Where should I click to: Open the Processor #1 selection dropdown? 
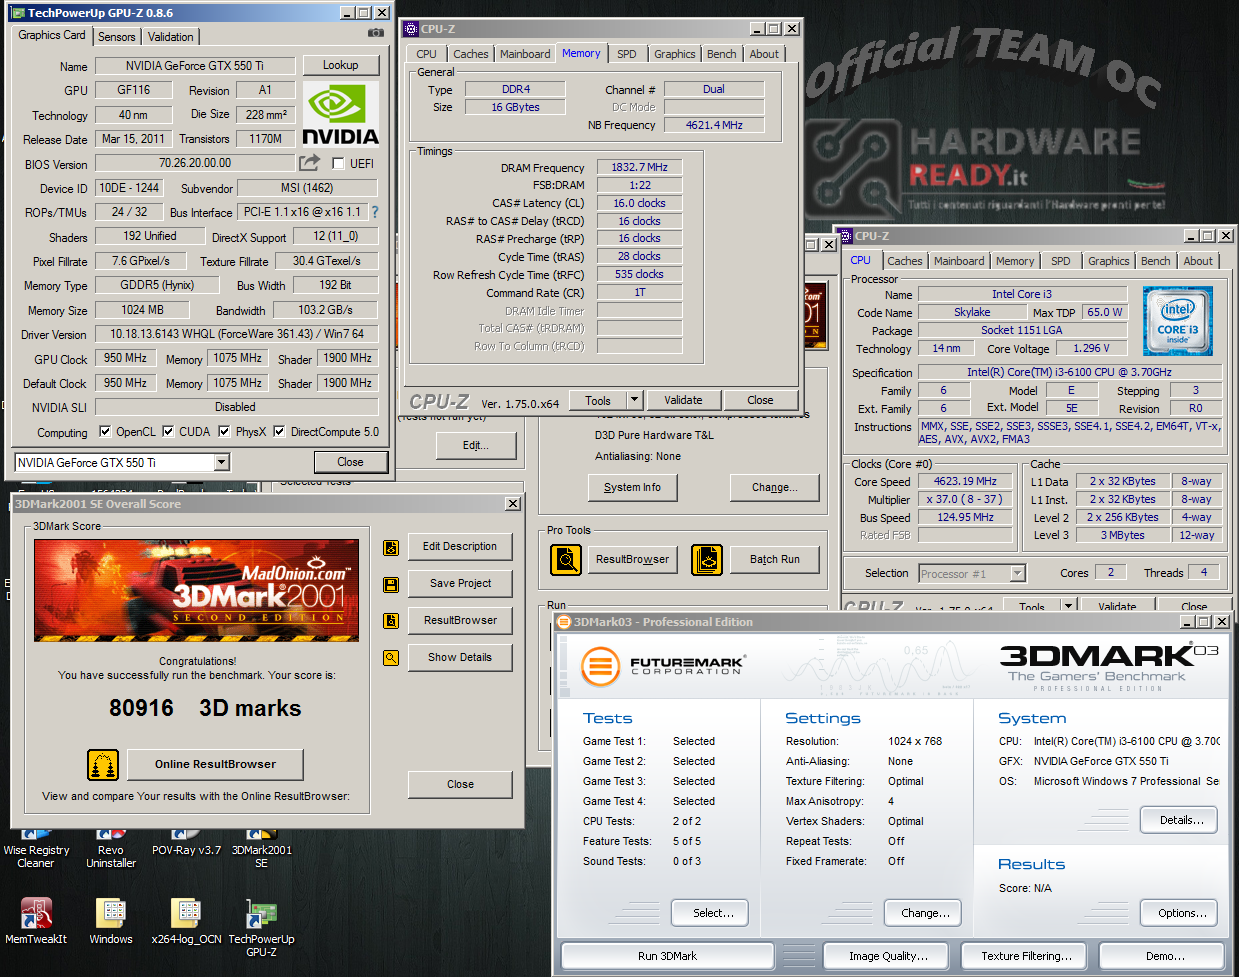point(1018,574)
